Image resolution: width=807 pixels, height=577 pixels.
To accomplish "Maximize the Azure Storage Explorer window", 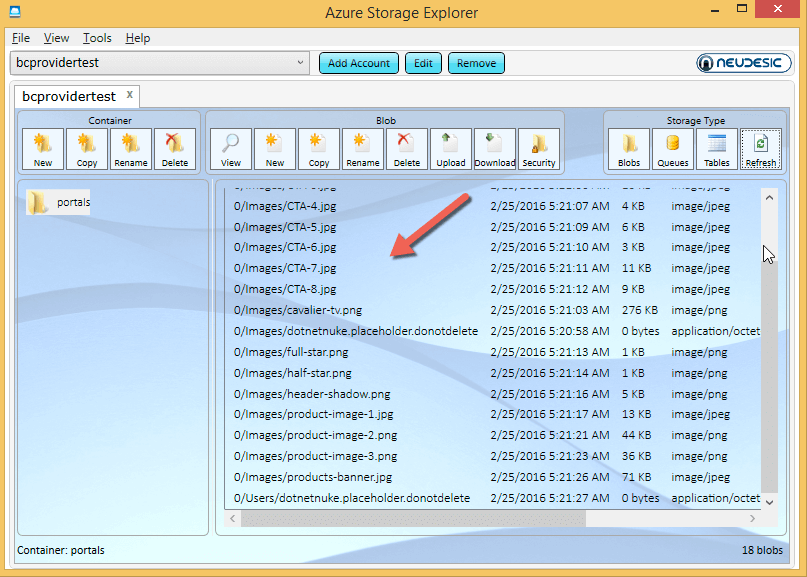I will [742, 9].
